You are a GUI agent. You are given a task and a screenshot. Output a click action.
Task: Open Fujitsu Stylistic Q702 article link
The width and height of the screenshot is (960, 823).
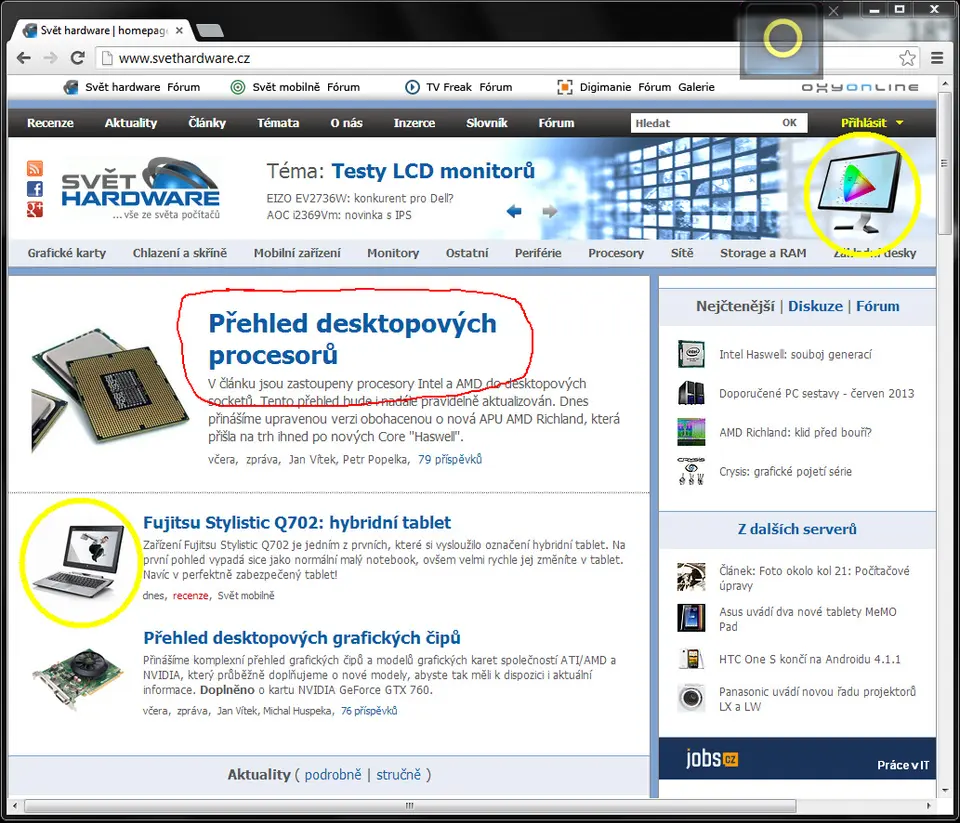(x=297, y=522)
